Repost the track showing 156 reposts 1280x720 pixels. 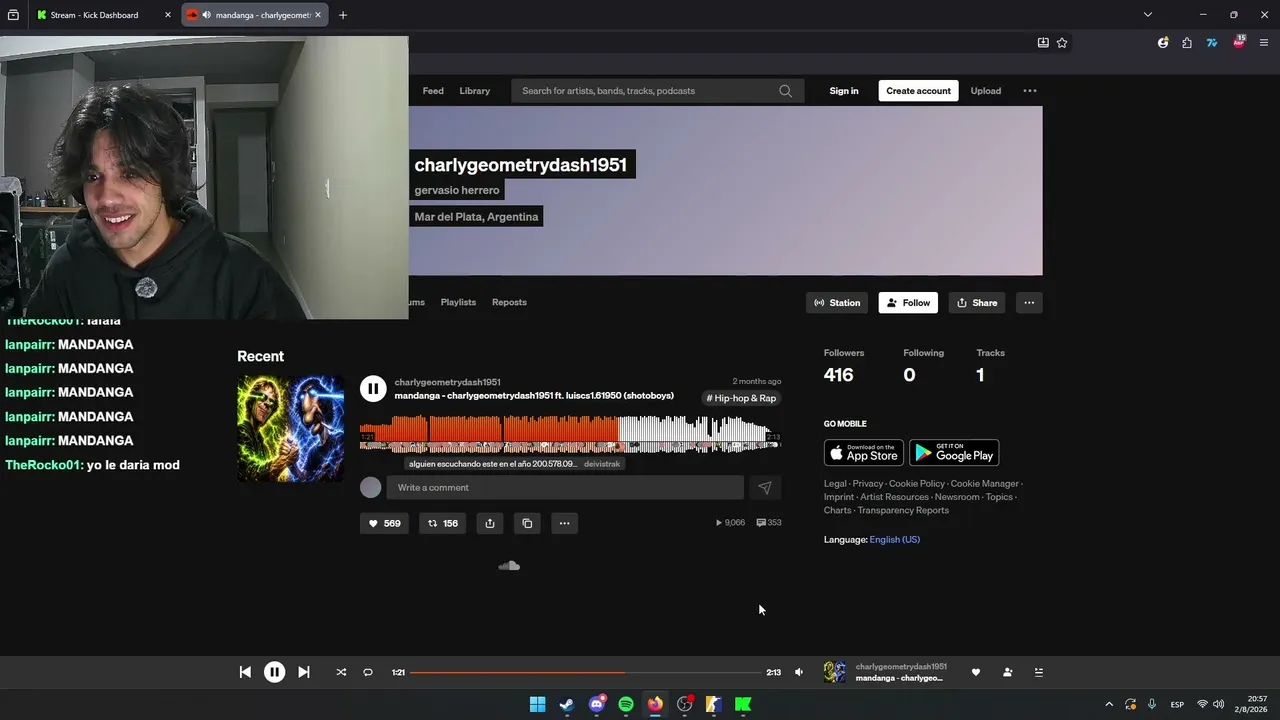coord(443,523)
